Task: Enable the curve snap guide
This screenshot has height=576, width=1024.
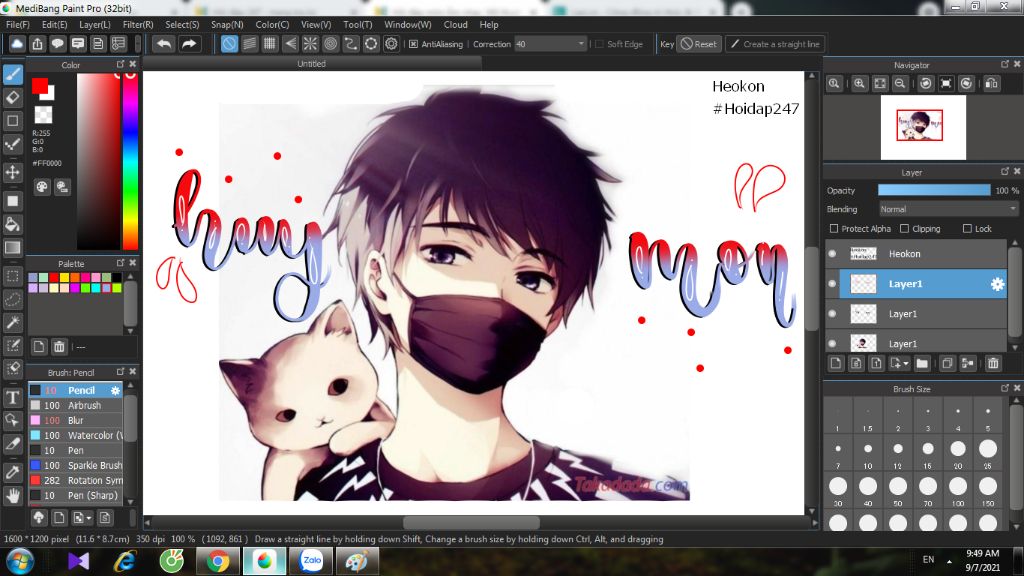Action: (351, 44)
